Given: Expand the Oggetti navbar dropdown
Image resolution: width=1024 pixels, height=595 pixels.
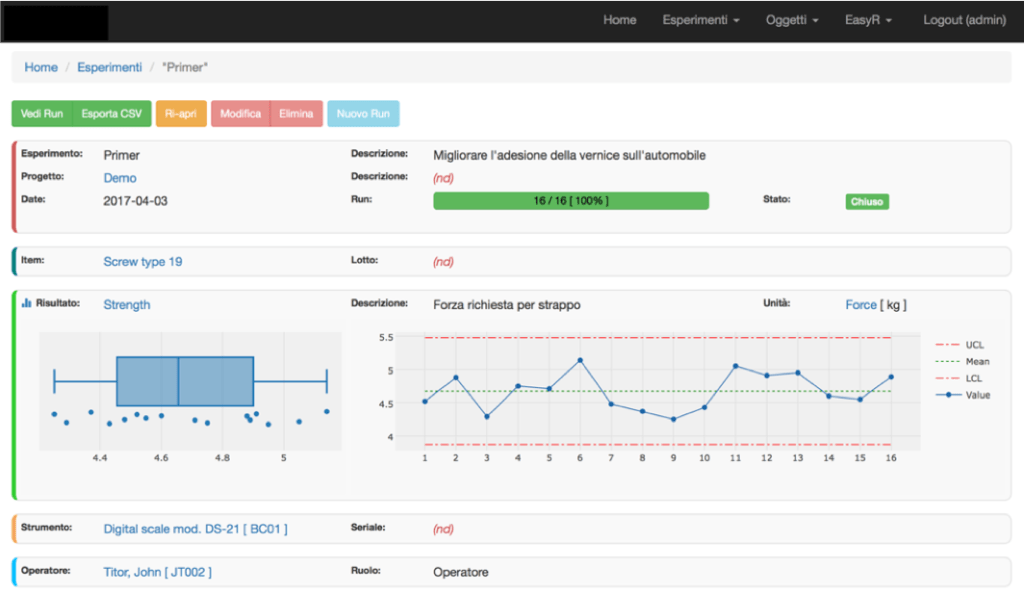Looking at the screenshot, I should tap(792, 20).
